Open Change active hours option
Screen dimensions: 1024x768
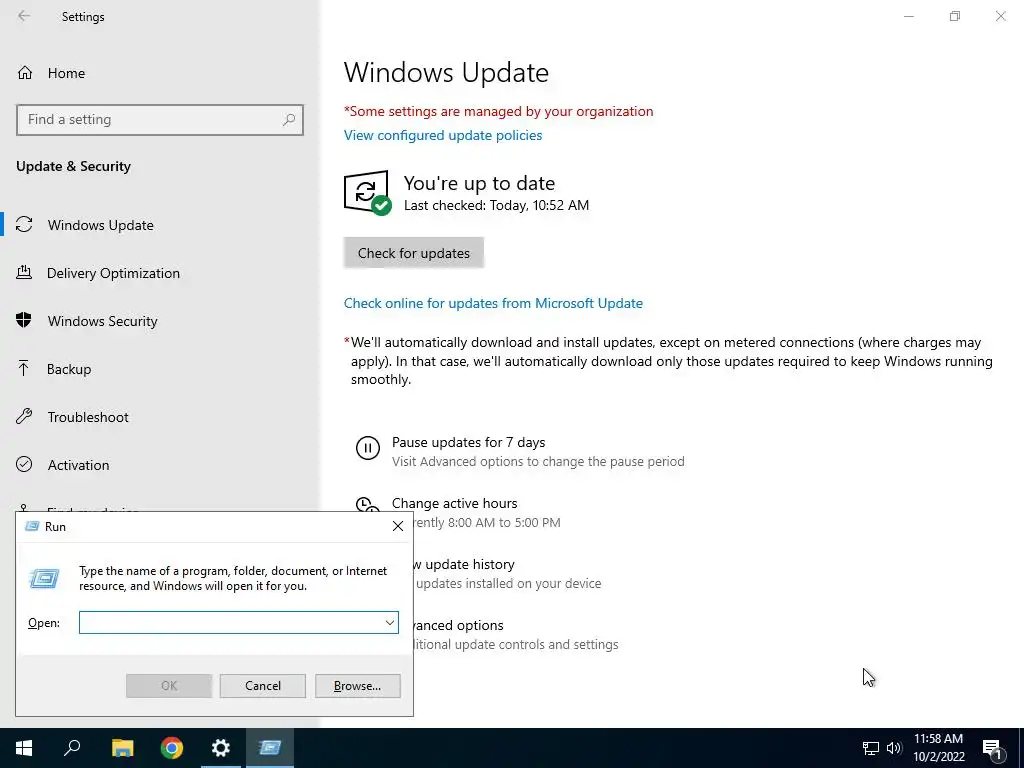(x=455, y=504)
